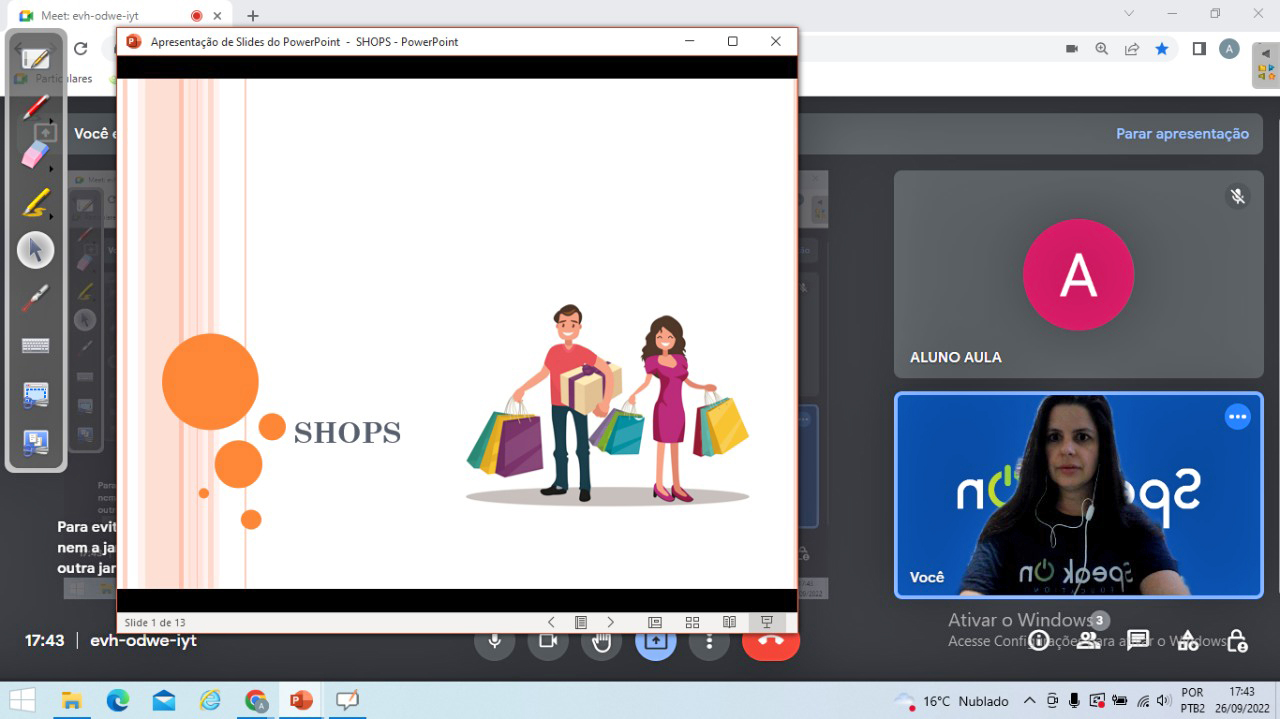Mute the microphone in Meet
Viewport: 1280px width, 719px height.
point(494,641)
